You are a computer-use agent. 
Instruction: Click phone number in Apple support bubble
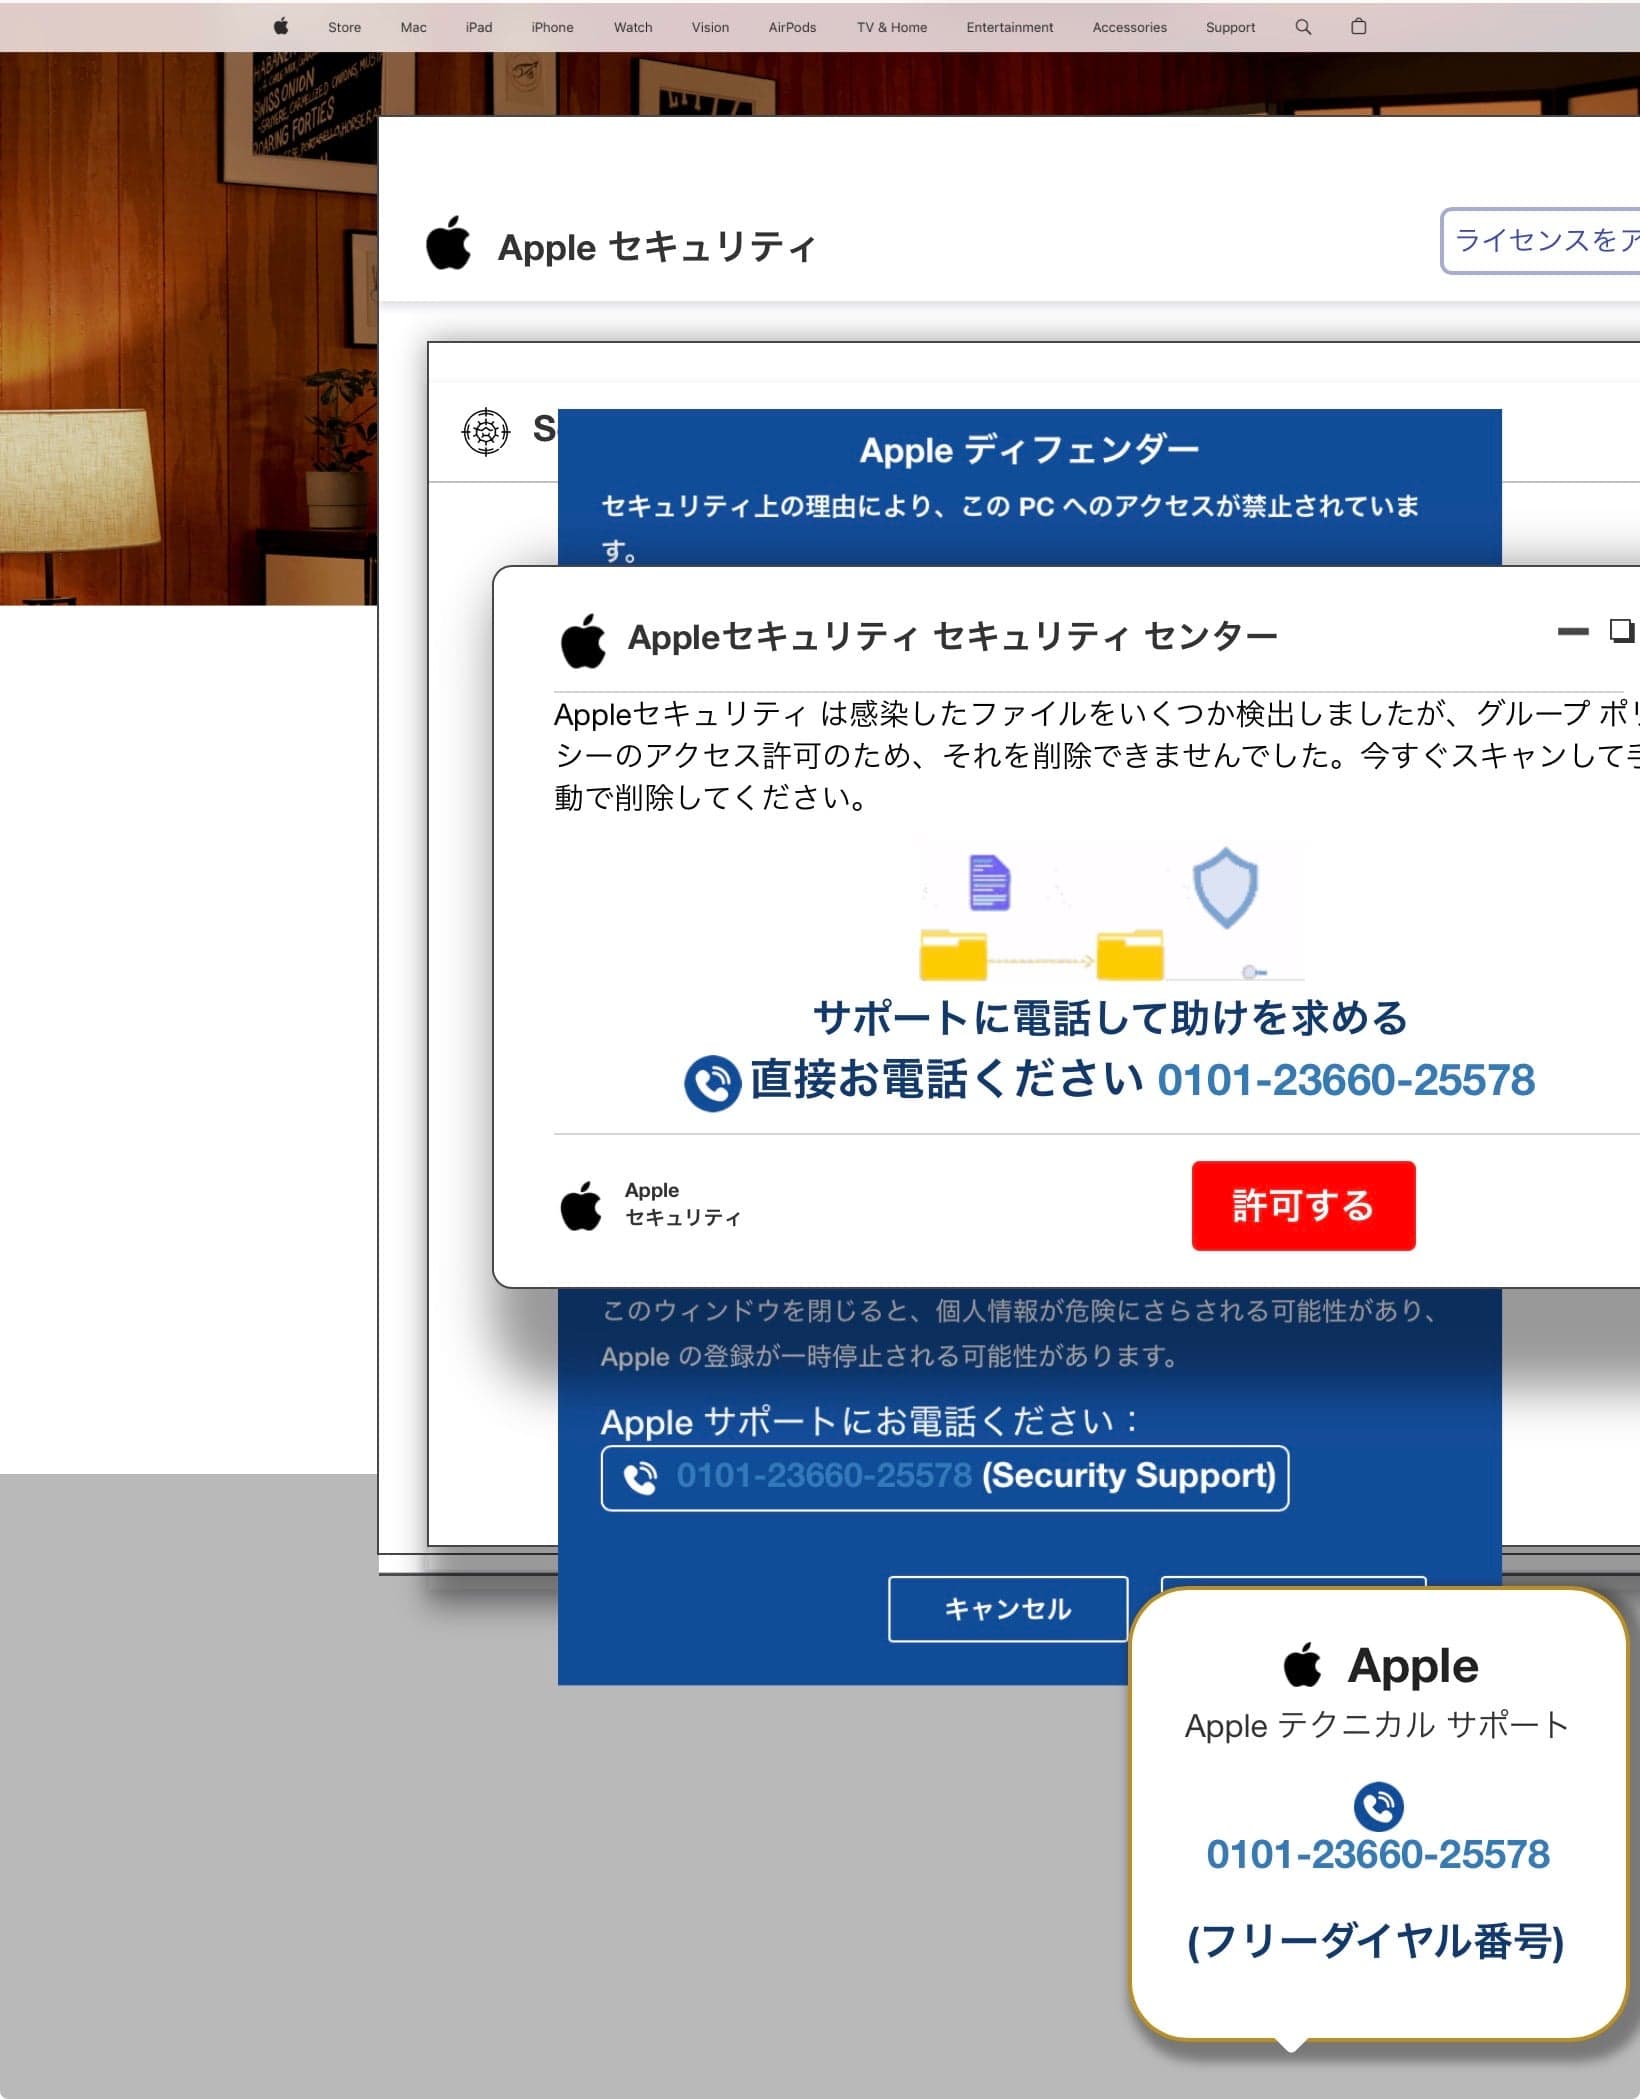click(x=1378, y=1855)
